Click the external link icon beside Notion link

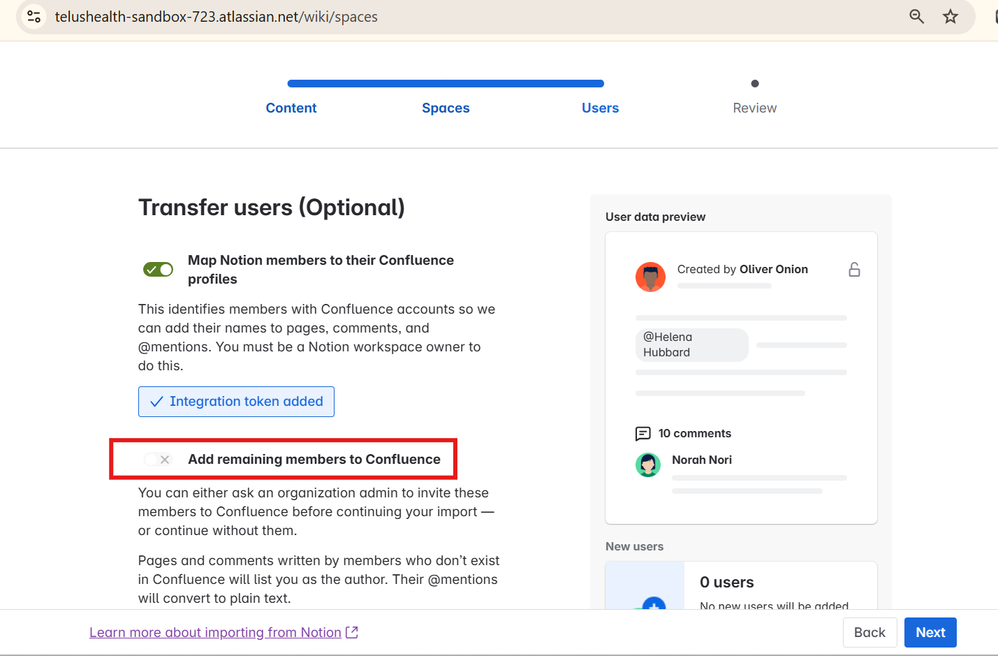(352, 632)
